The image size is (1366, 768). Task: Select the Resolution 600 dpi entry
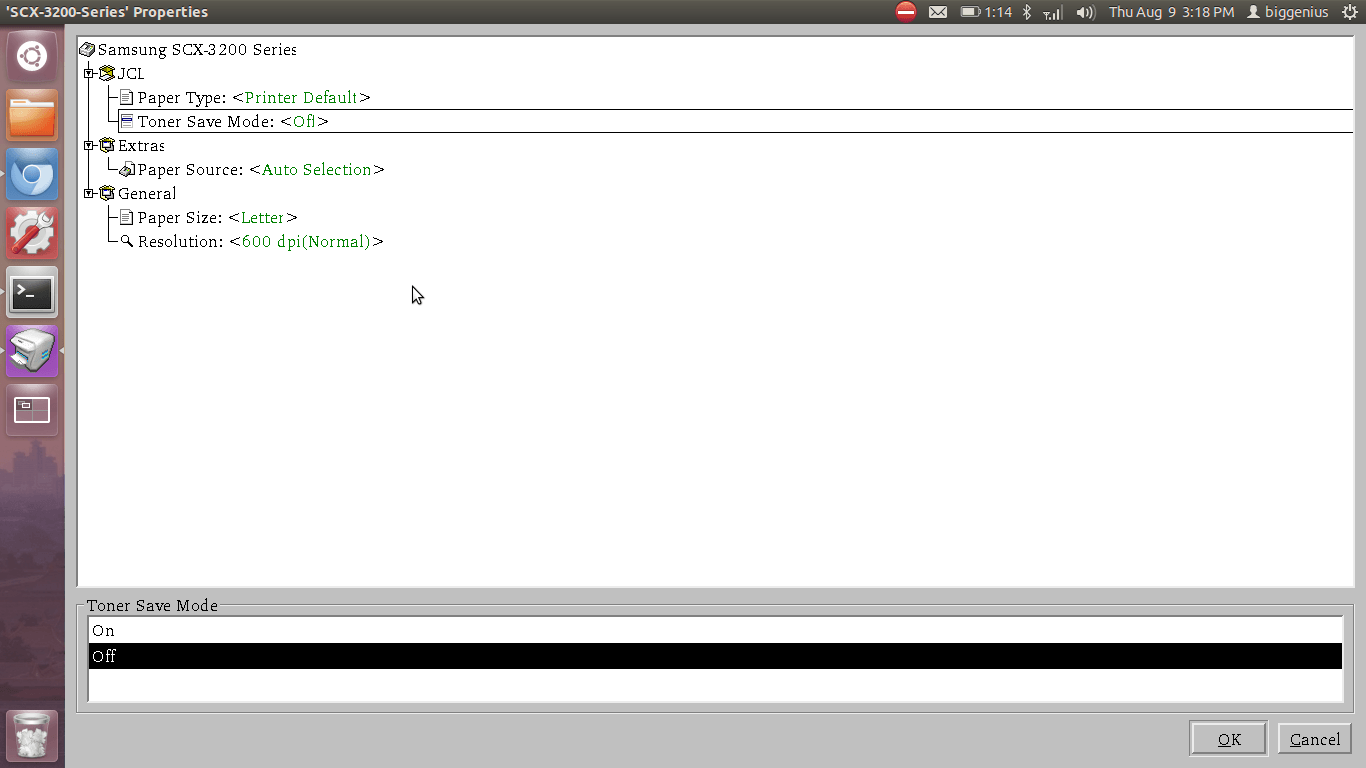tap(251, 241)
